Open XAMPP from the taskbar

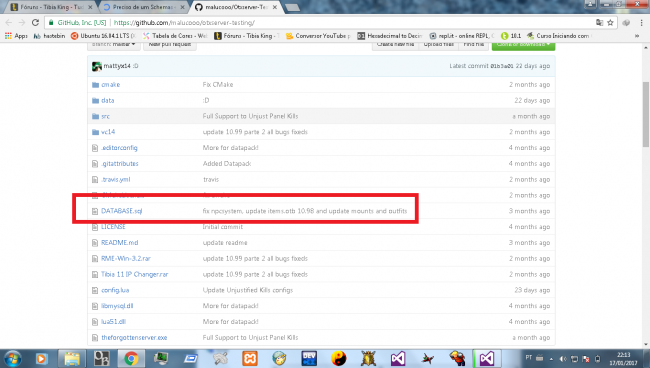coord(250,358)
